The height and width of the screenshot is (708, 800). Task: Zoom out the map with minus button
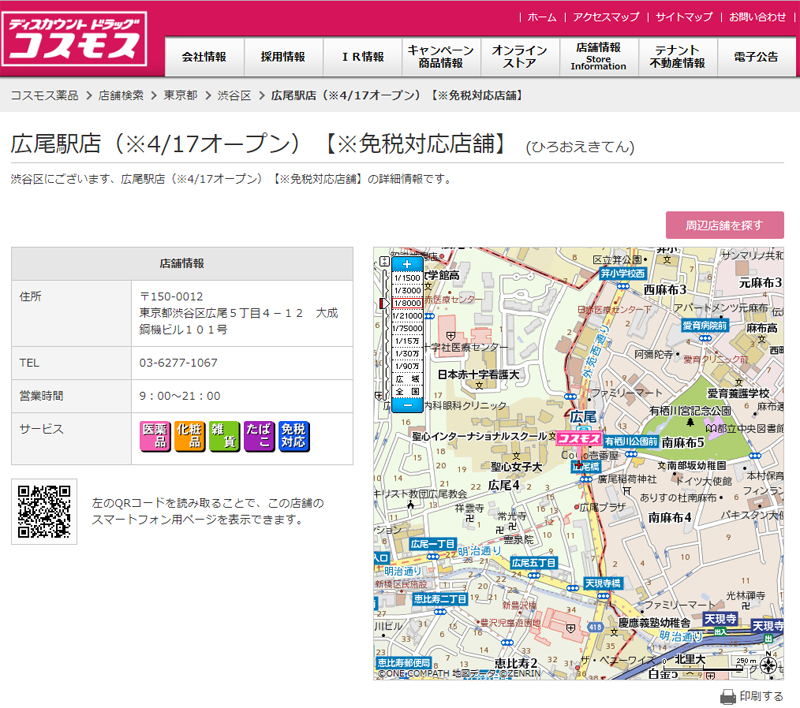(406, 405)
